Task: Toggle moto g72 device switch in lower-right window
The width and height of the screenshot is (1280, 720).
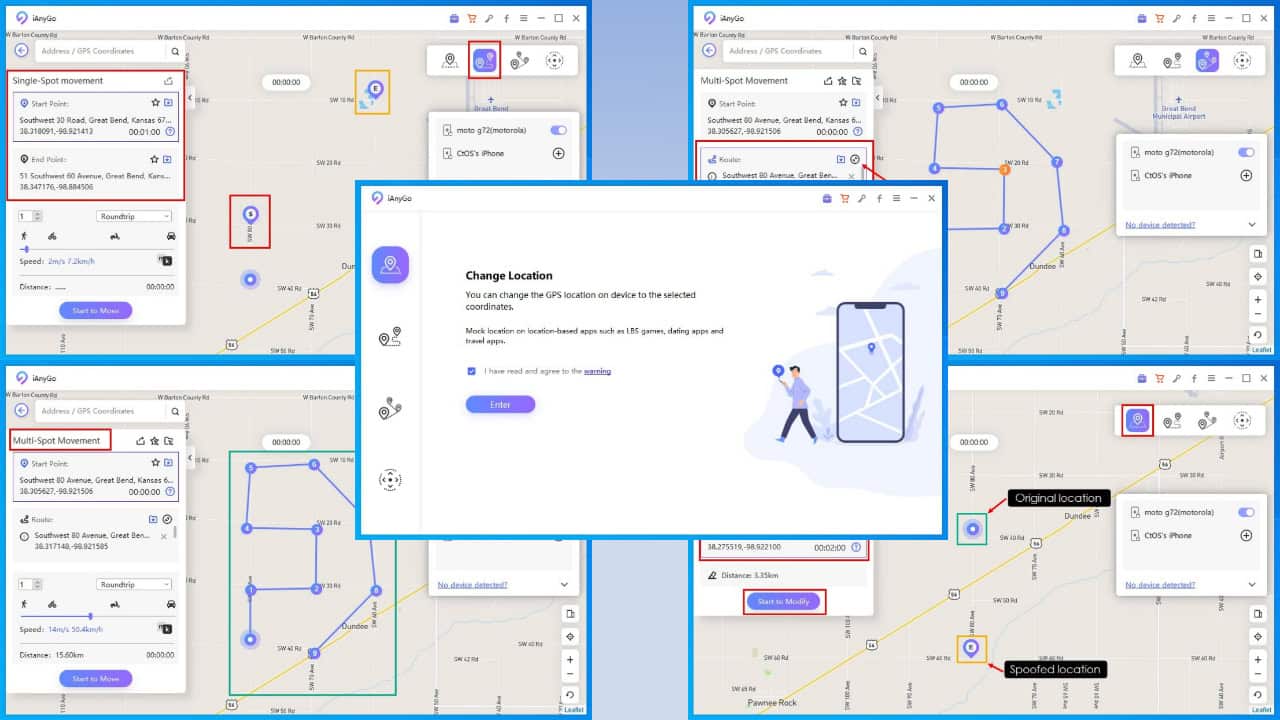Action: point(1246,512)
